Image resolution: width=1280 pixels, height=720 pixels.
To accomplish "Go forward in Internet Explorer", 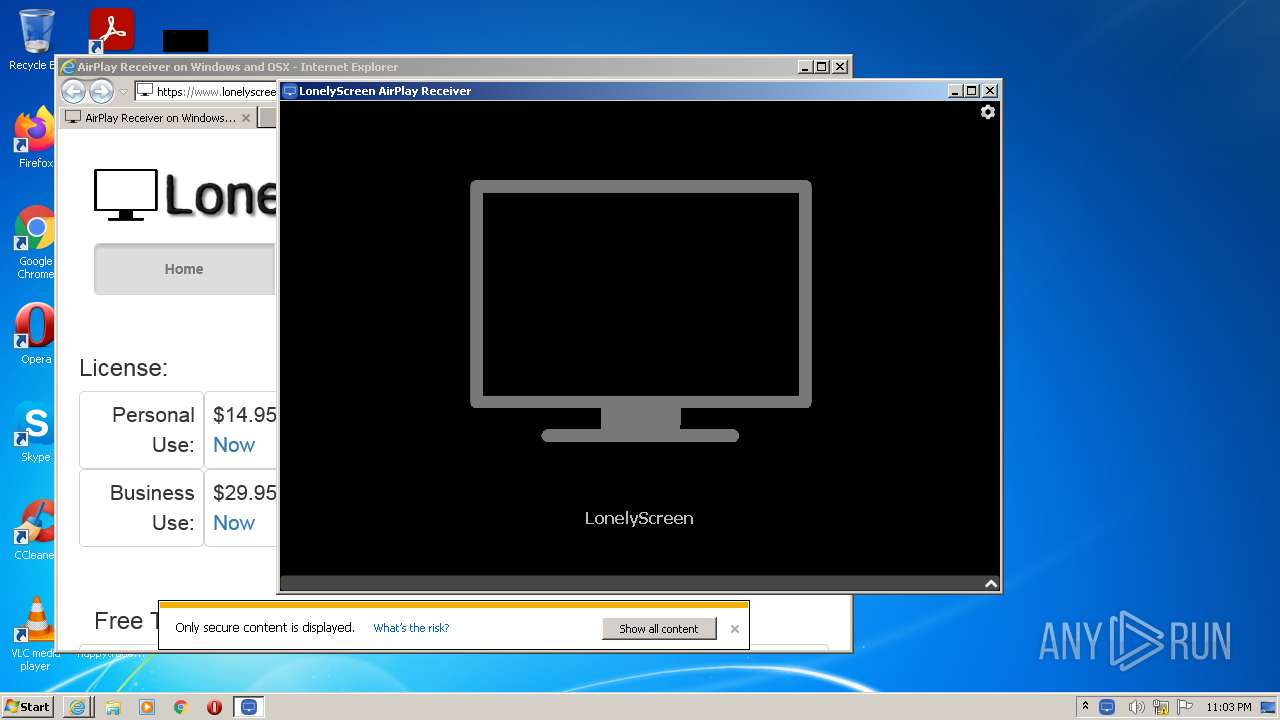I will coord(101,91).
